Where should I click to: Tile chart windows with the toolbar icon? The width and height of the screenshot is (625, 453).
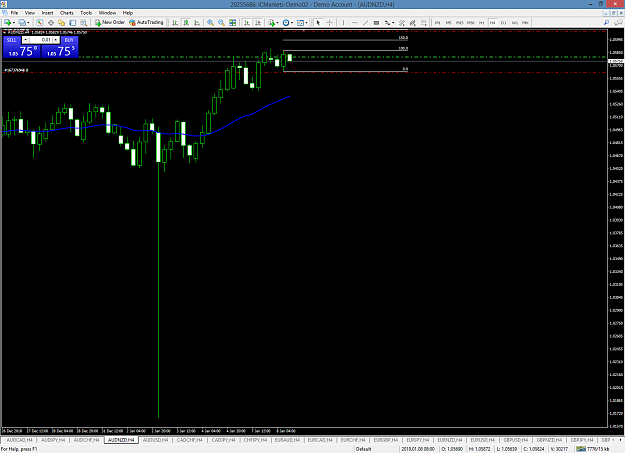pyautogui.click(x=232, y=23)
